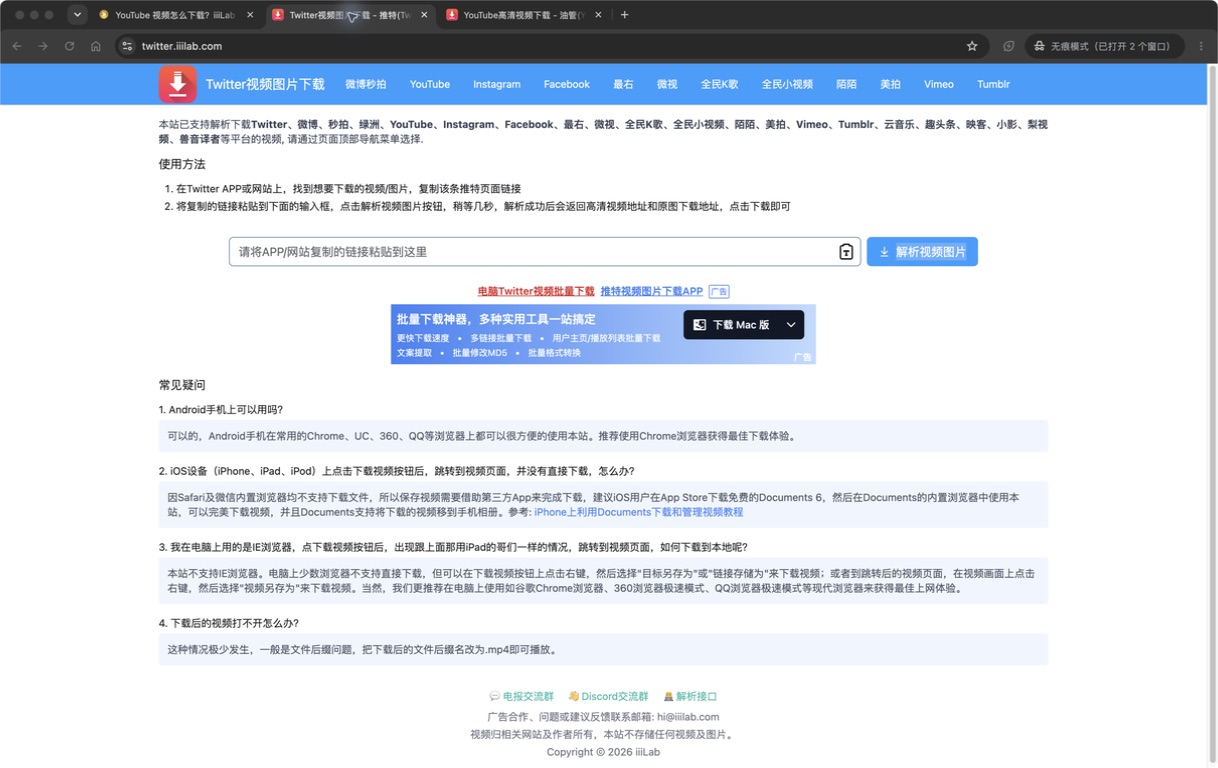Open the Discord交流群 link

(x=608, y=696)
